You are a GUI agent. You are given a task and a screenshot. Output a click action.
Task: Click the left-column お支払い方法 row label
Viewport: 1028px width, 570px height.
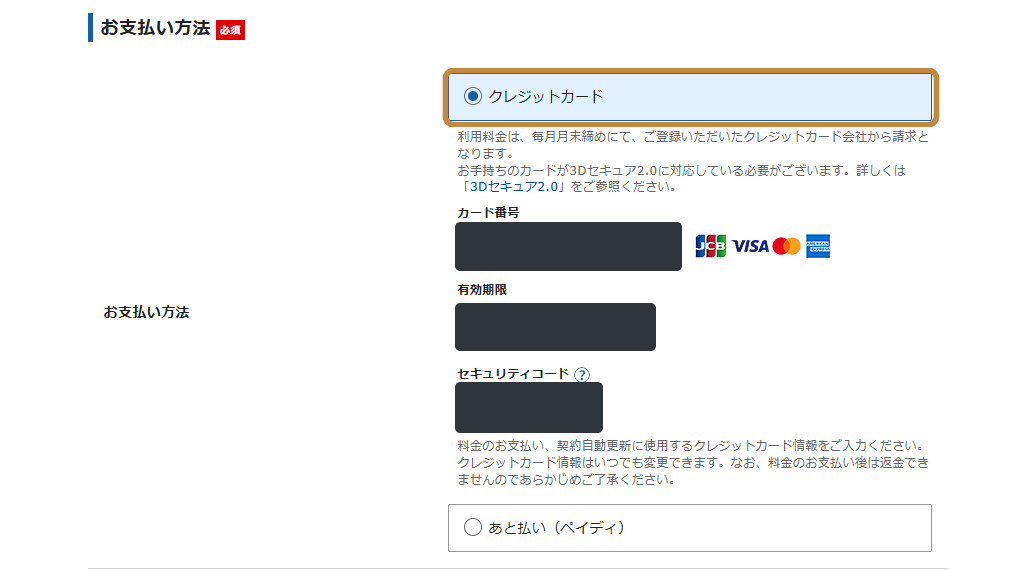[146, 312]
